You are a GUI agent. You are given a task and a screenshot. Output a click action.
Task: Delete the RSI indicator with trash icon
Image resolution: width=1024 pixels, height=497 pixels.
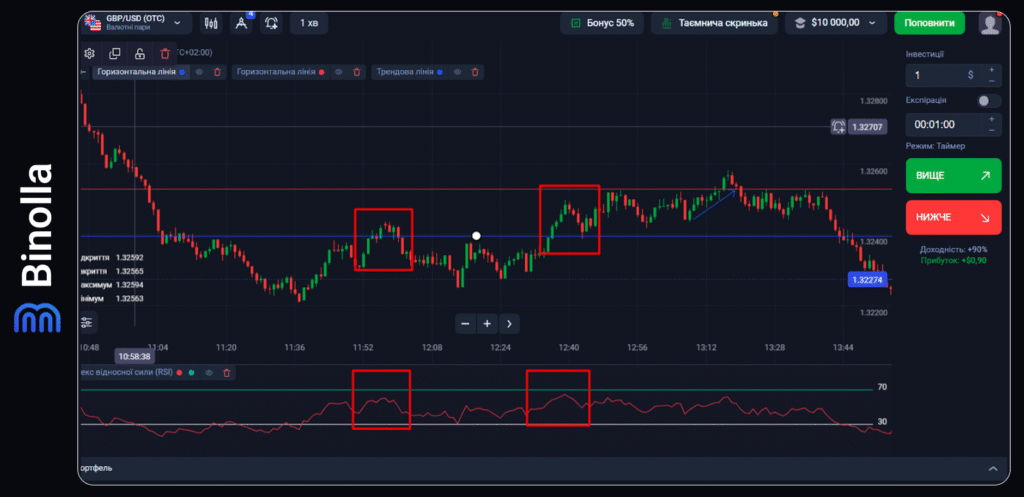[x=227, y=373]
